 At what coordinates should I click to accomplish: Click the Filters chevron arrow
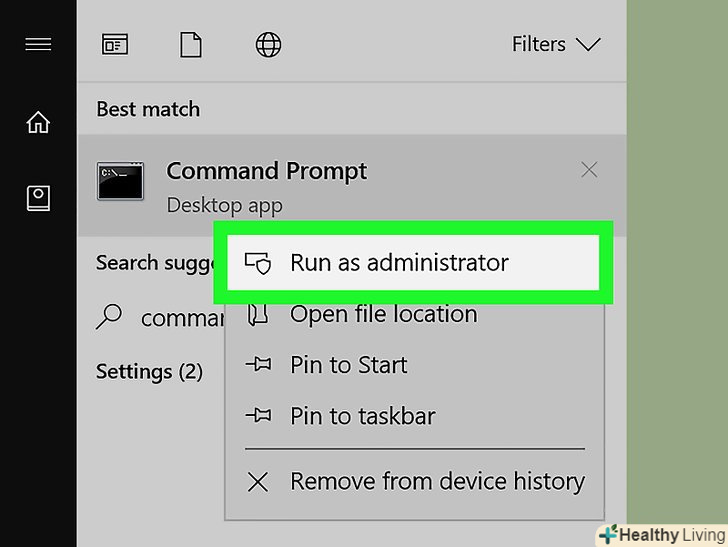tap(588, 44)
